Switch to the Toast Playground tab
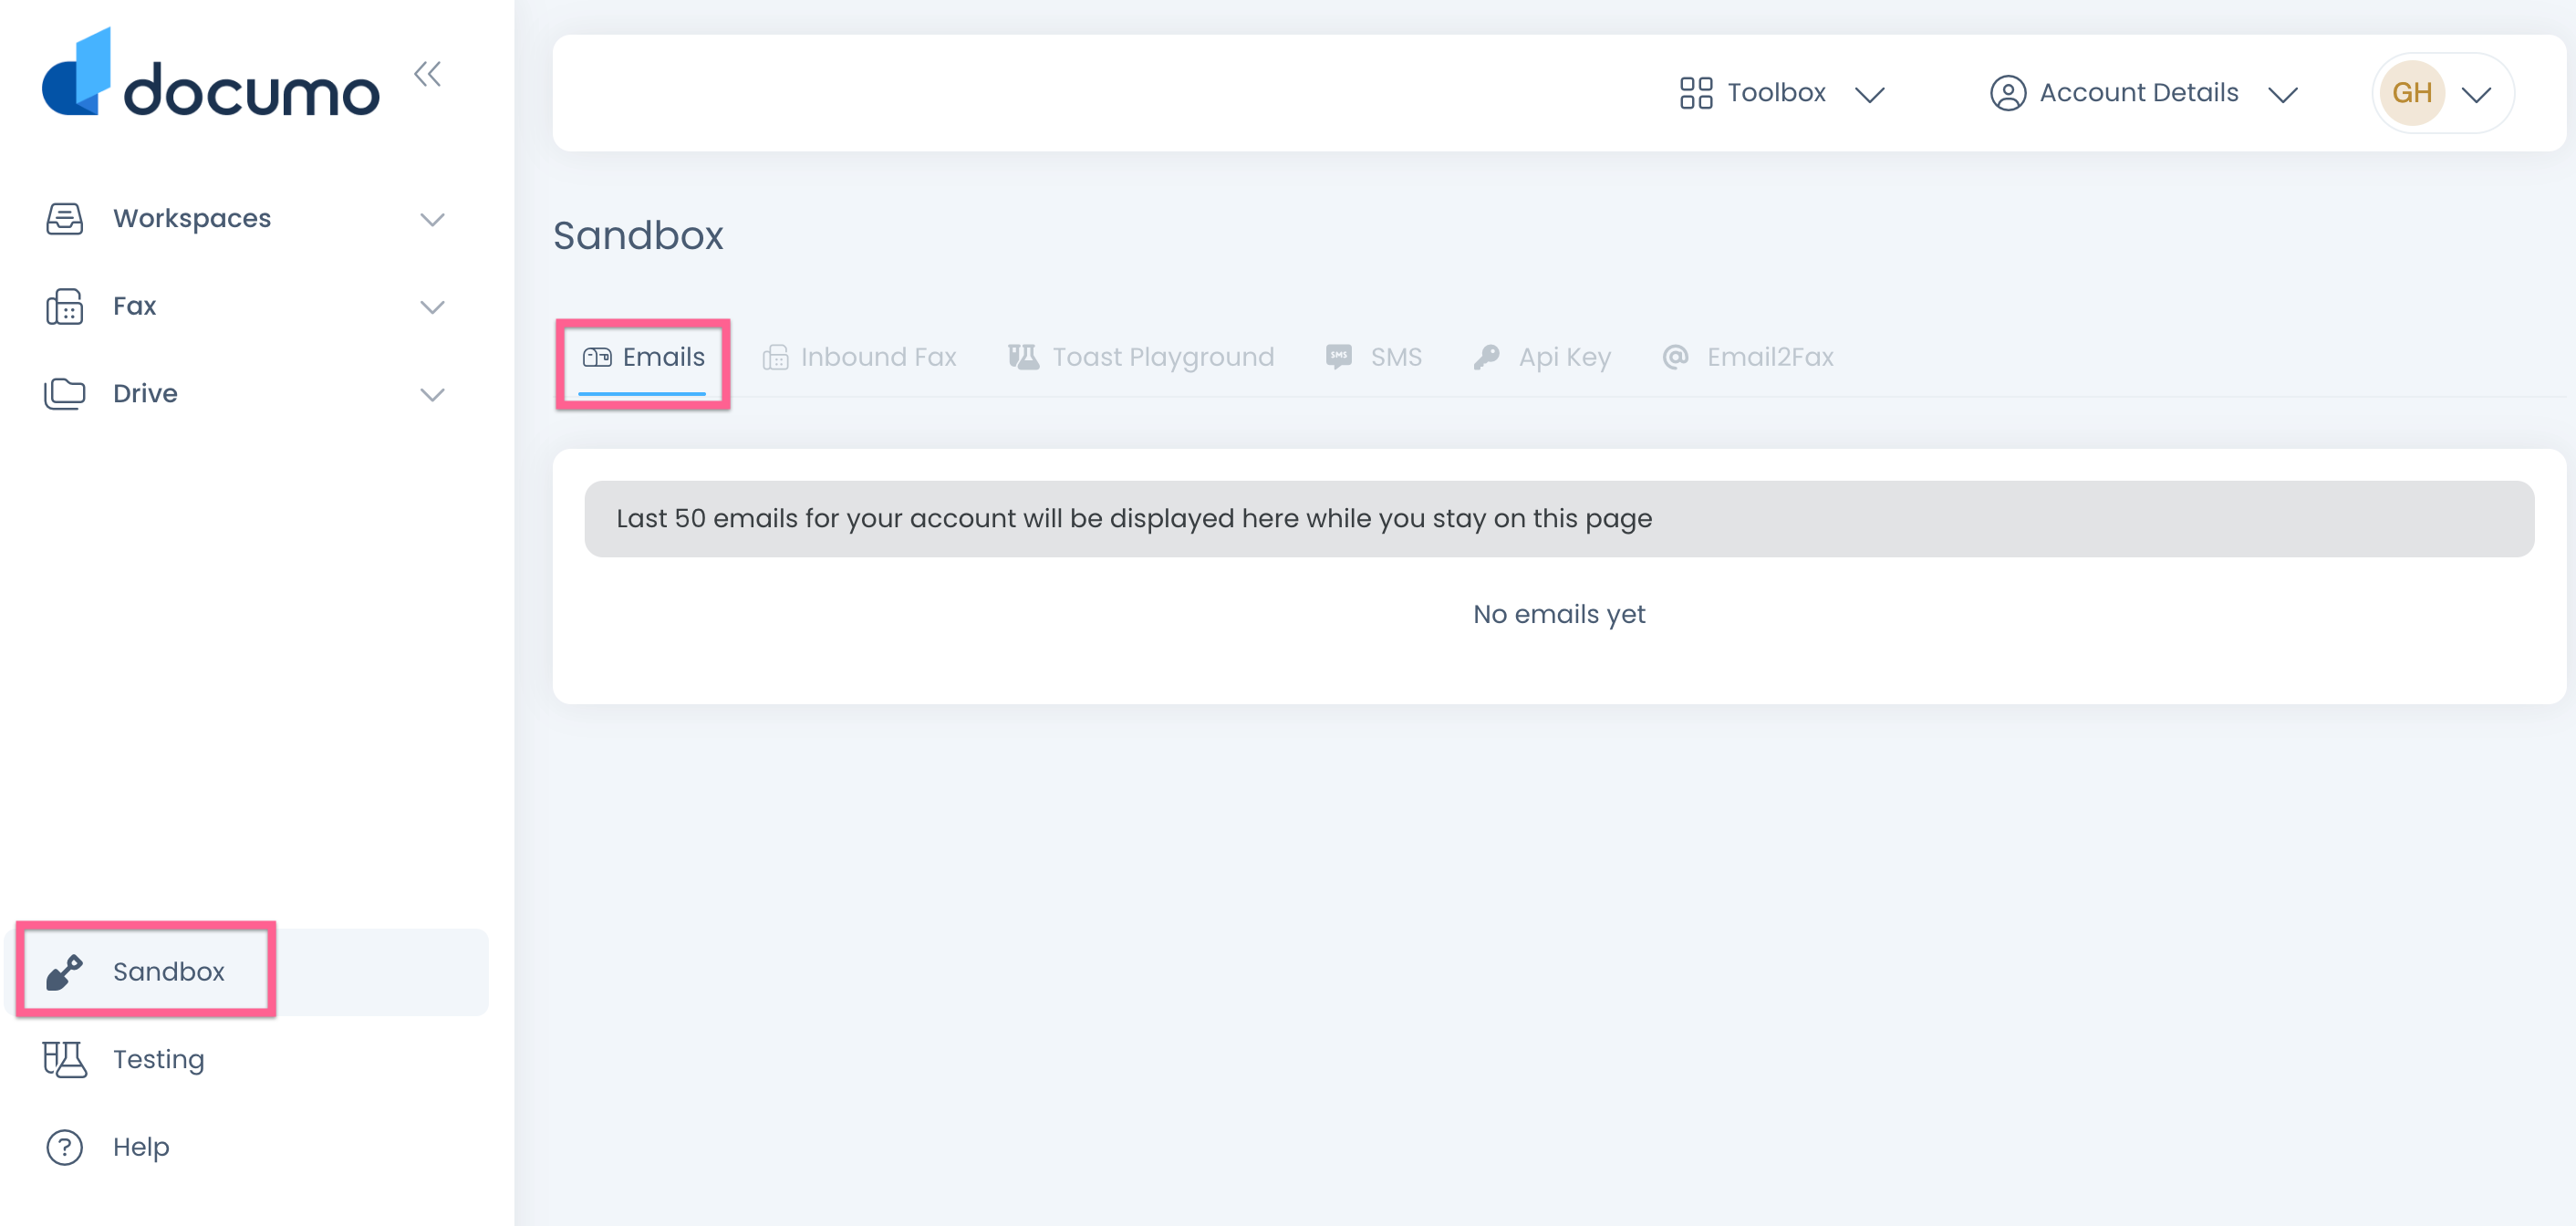Image resolution: width=2576 pixels, height=1226 pixels. (1141, 357)
